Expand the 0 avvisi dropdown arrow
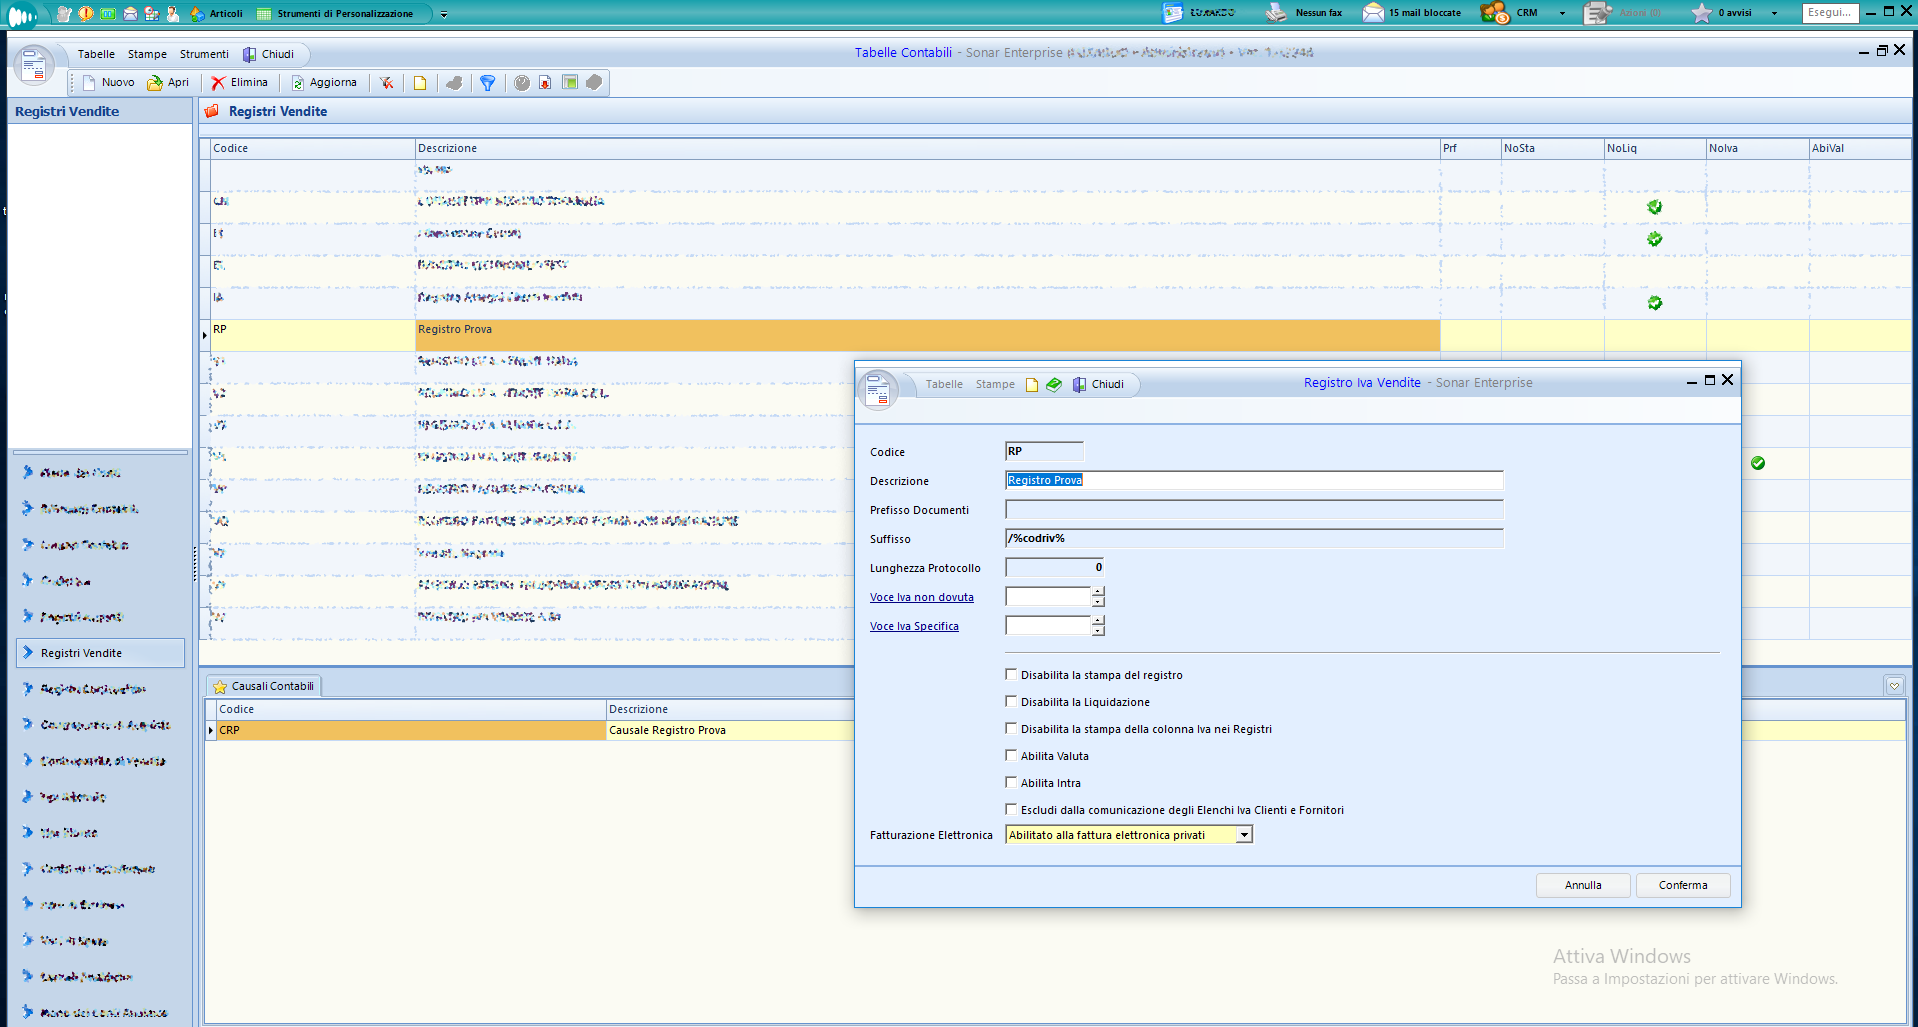The width and height of the screenshot is (1918, 1027). coord(1774,14)
